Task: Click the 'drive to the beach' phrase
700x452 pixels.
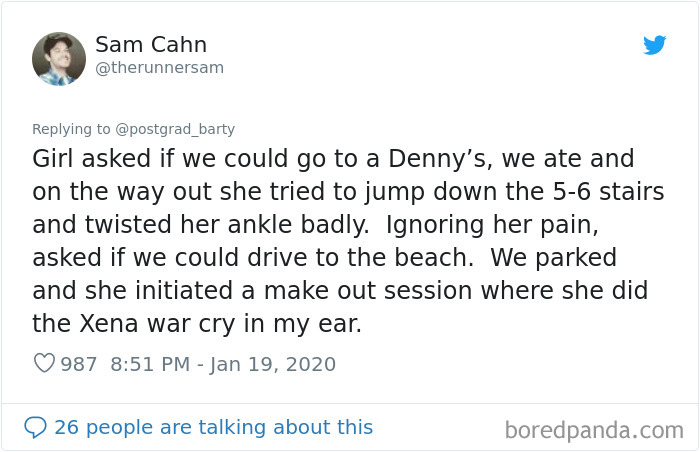Action: tap(360, 258)
